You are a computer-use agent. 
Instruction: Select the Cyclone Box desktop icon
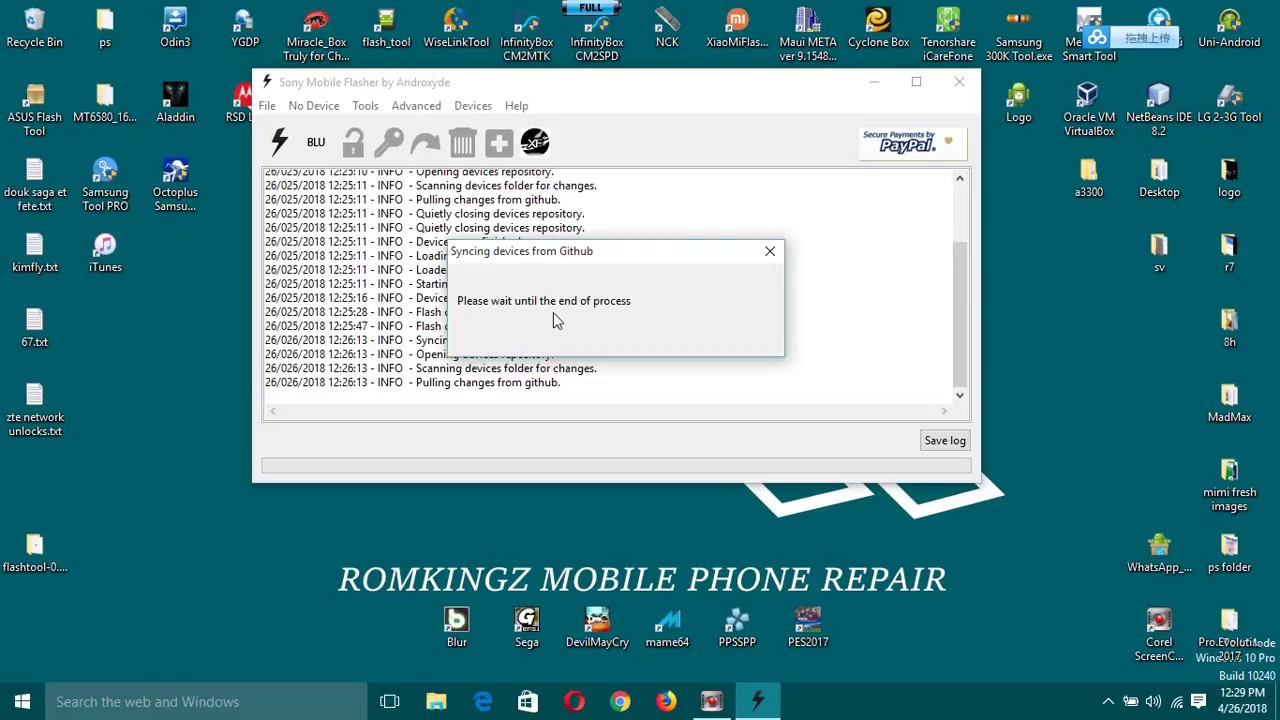(x=878, y=28)
